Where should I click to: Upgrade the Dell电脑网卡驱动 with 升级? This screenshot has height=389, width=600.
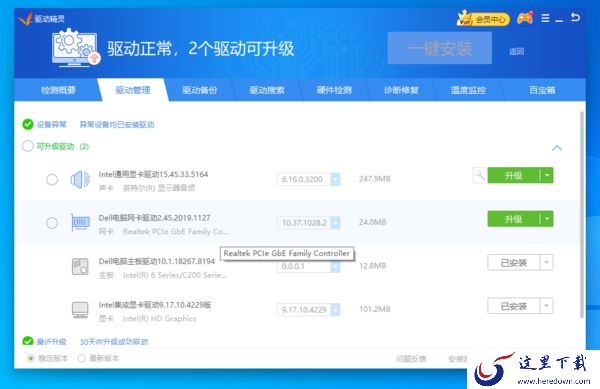coord(514,219)
